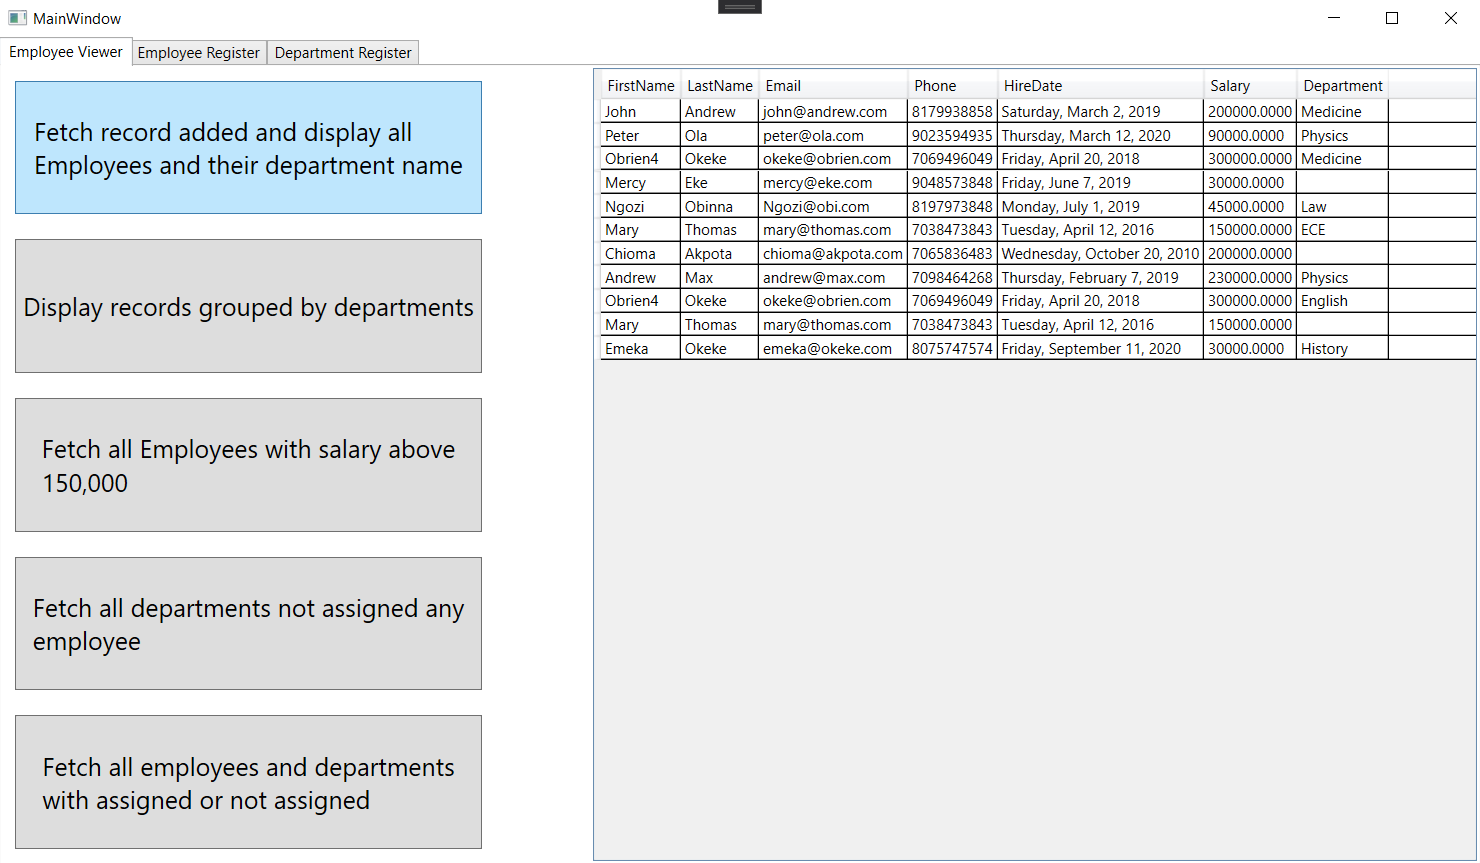Select the Employee Viewer tab

pos(66,52)
